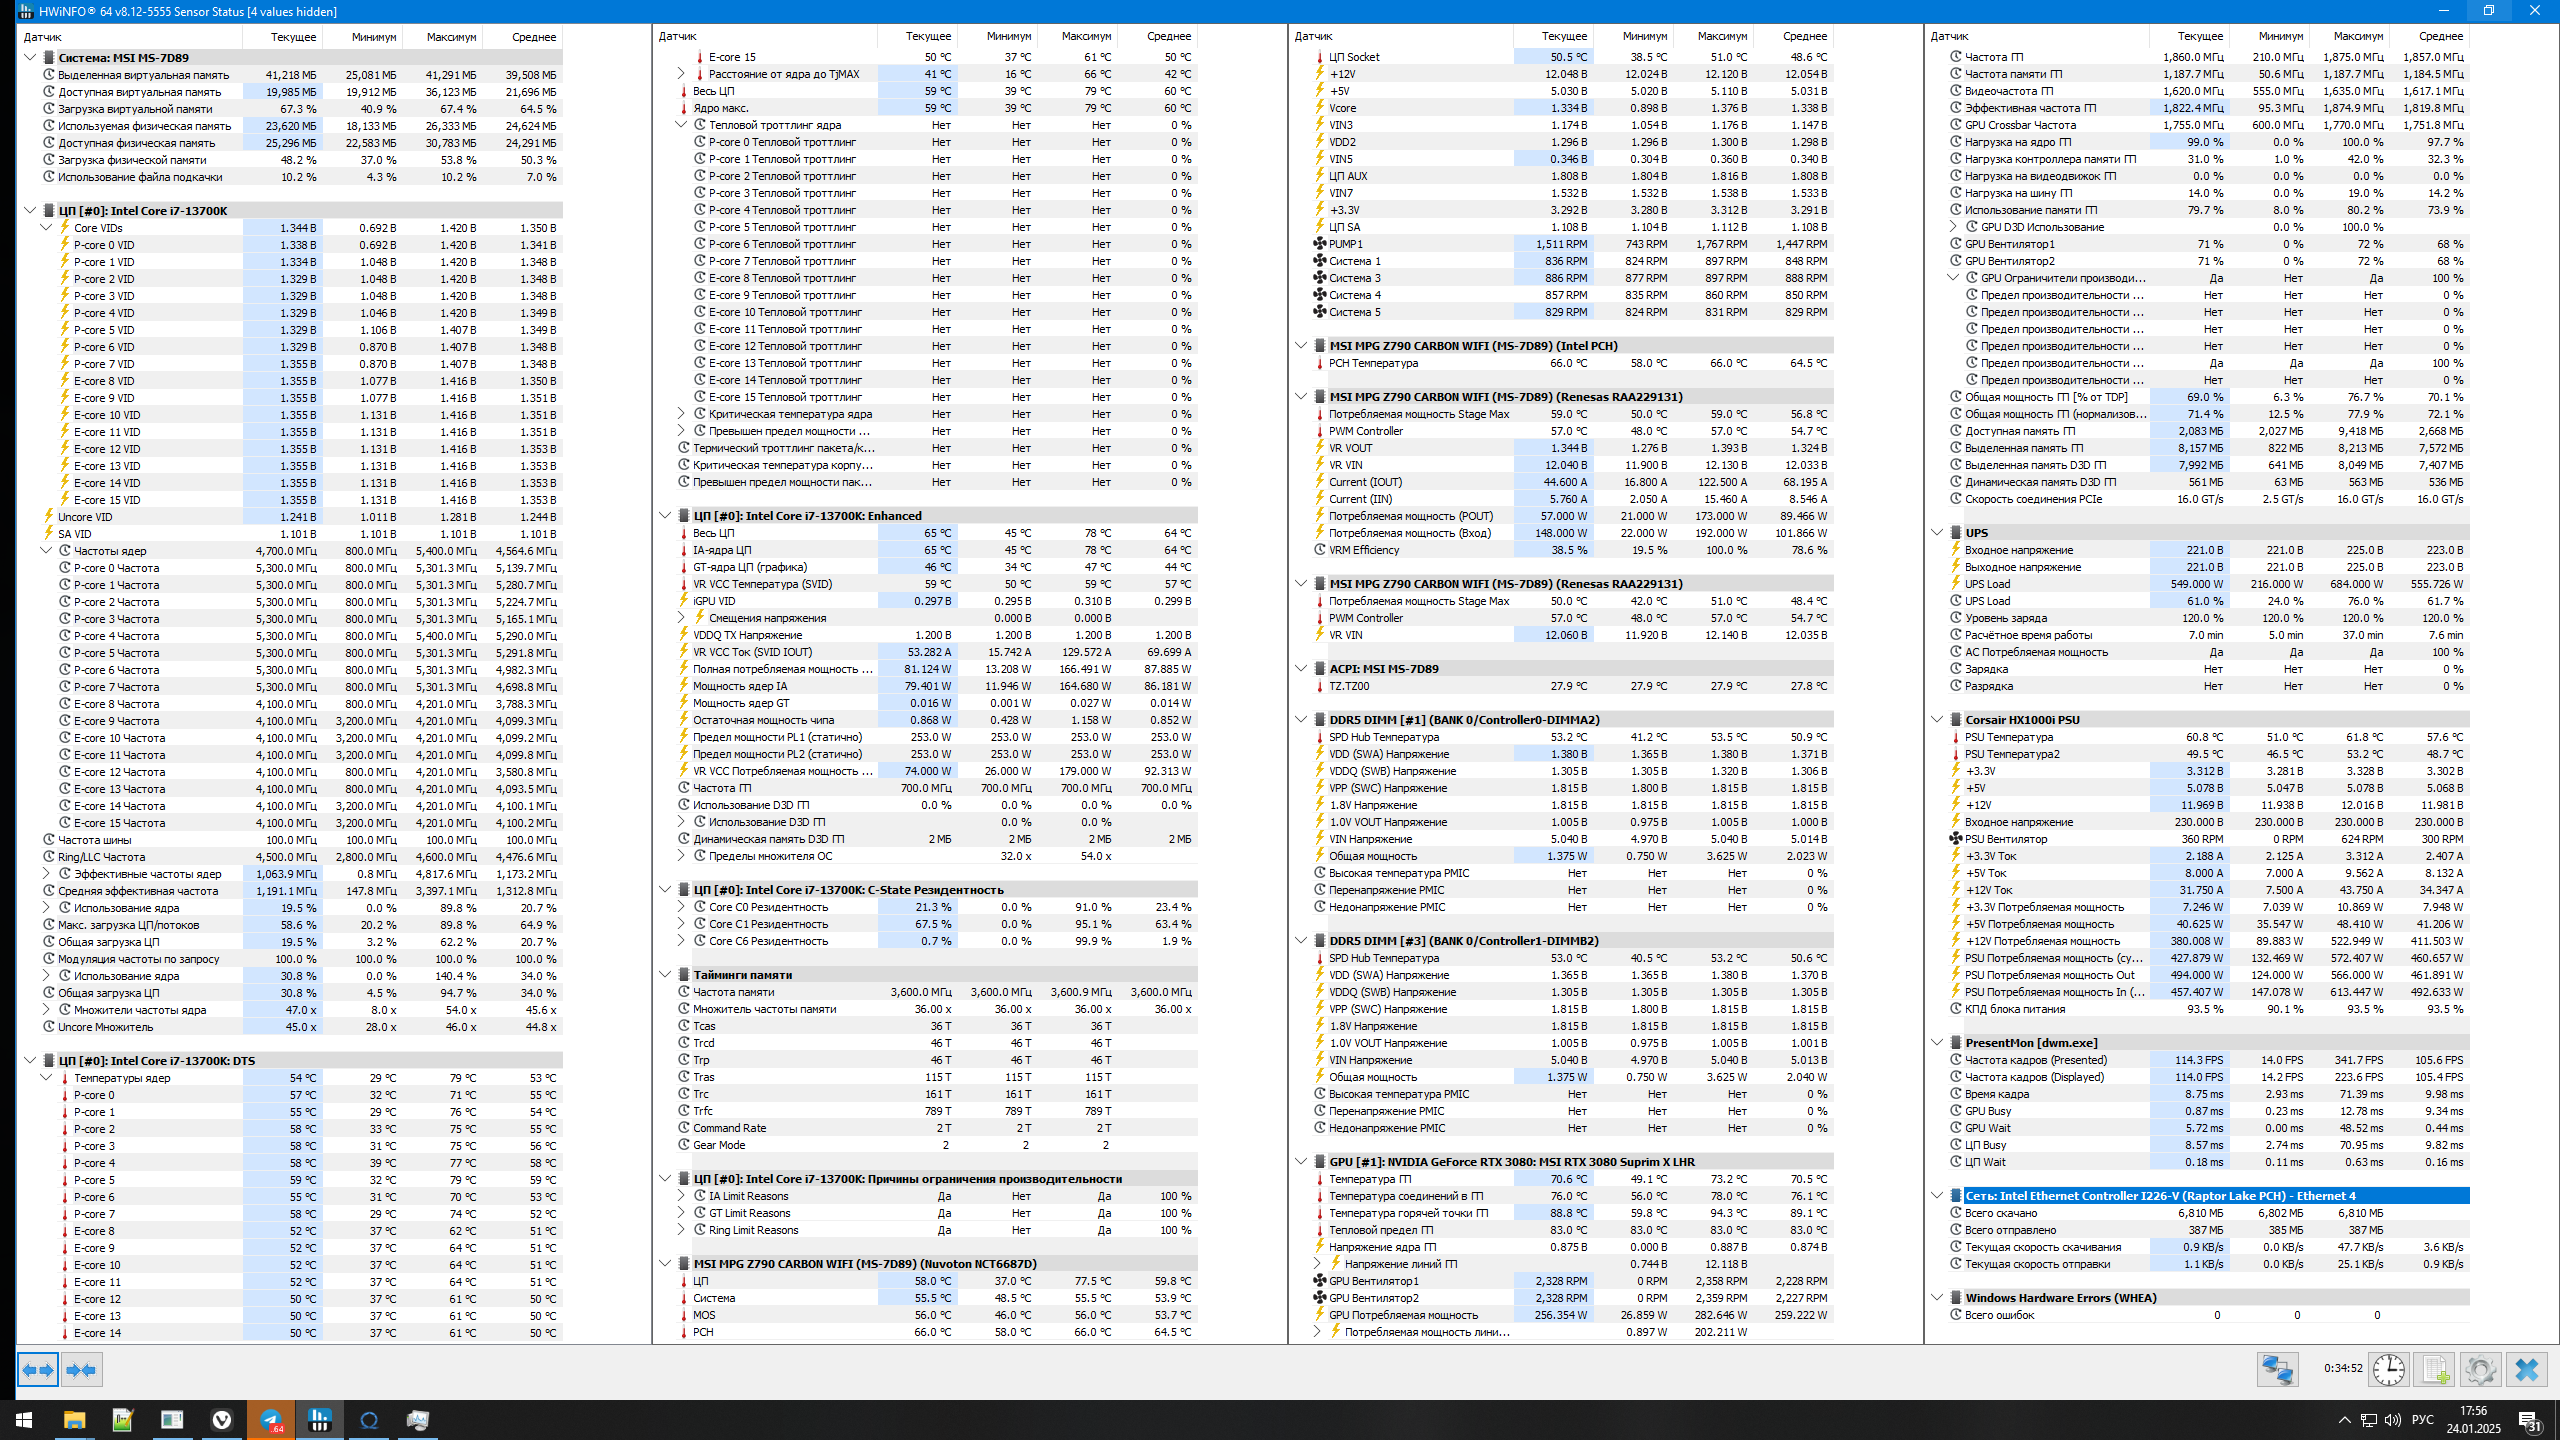This screenshot has height=1440, width=2560.
Task: Open the remote network monitoring icon
Action: 2277,1369
